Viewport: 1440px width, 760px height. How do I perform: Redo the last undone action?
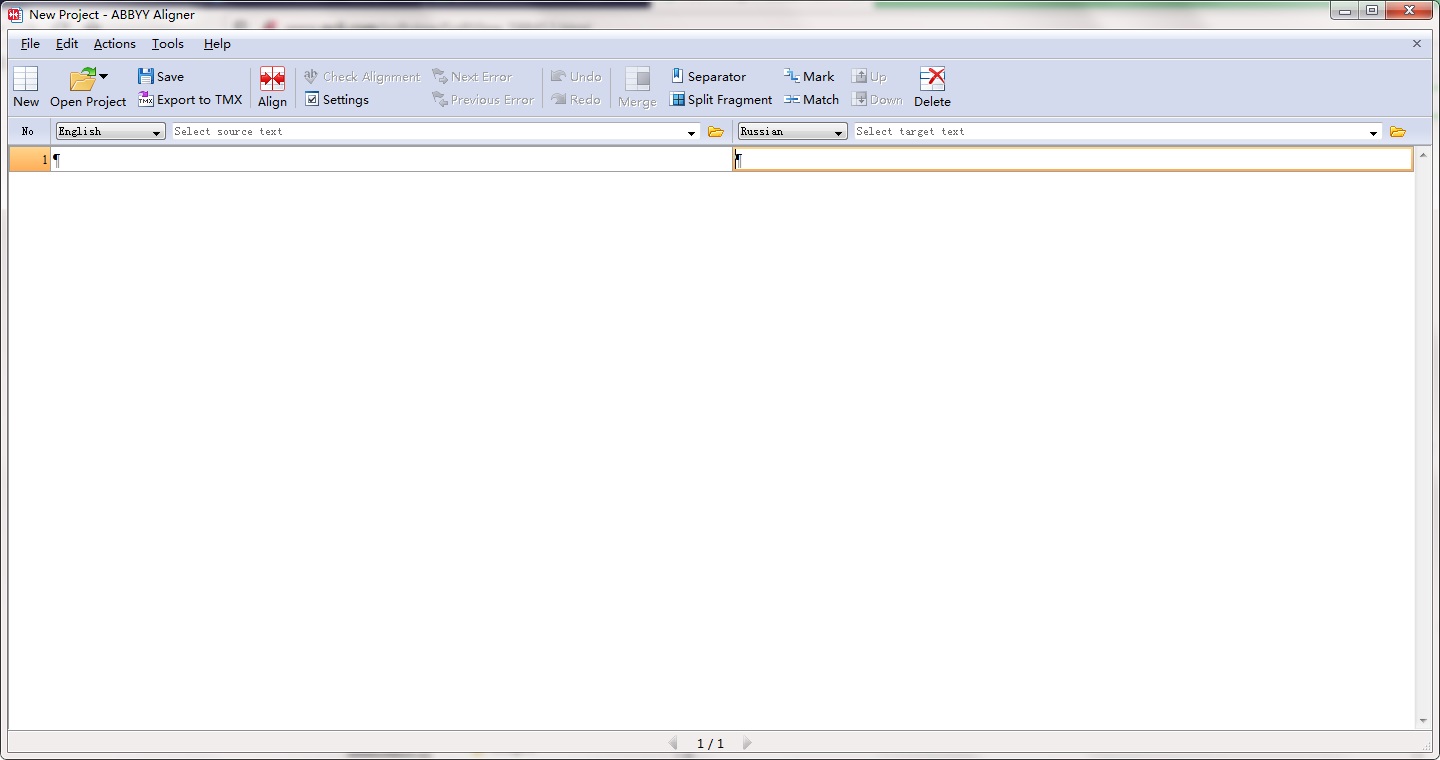click(576, 99)
